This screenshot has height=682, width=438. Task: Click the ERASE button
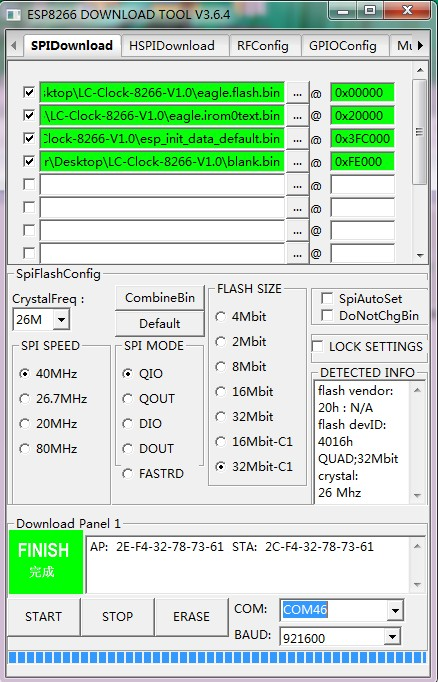pos(191,616)
